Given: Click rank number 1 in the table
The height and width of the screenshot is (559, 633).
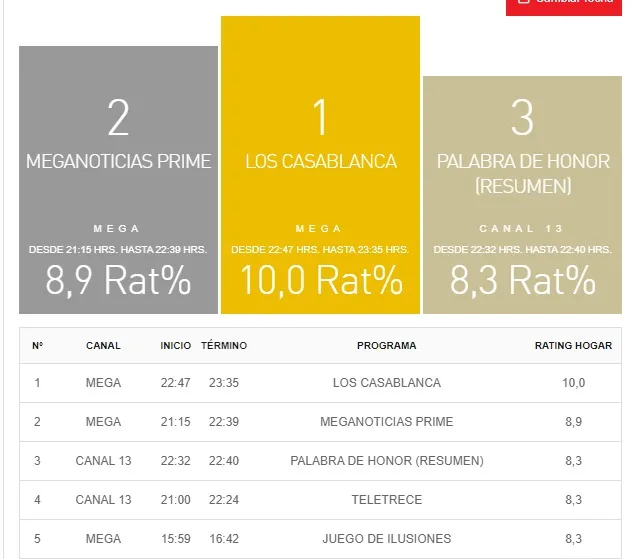Looking at the screenshot, I should tap(37, 383).
